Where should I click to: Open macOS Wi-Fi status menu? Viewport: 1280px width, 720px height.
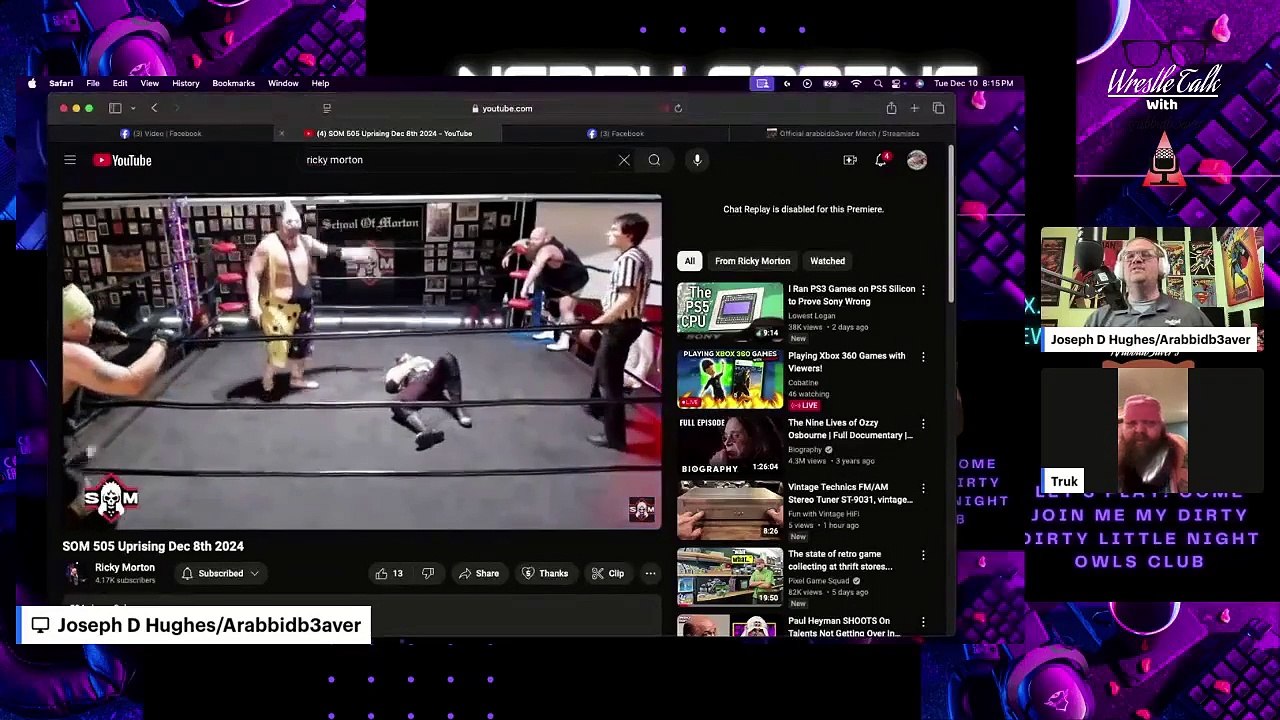[x=856, y=83]
